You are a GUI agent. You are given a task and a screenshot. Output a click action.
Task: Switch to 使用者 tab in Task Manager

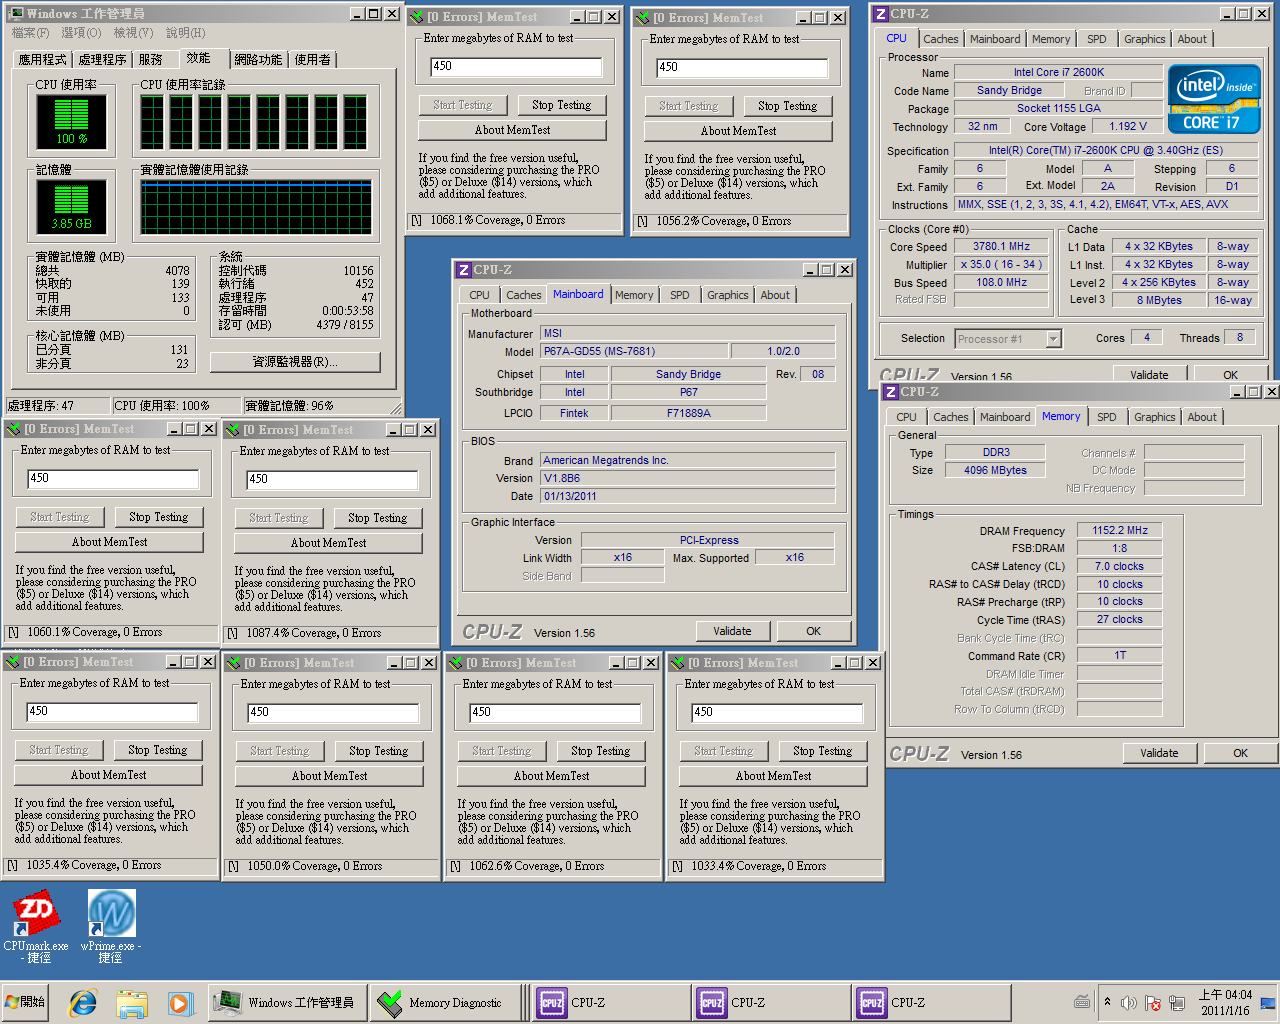313,60
